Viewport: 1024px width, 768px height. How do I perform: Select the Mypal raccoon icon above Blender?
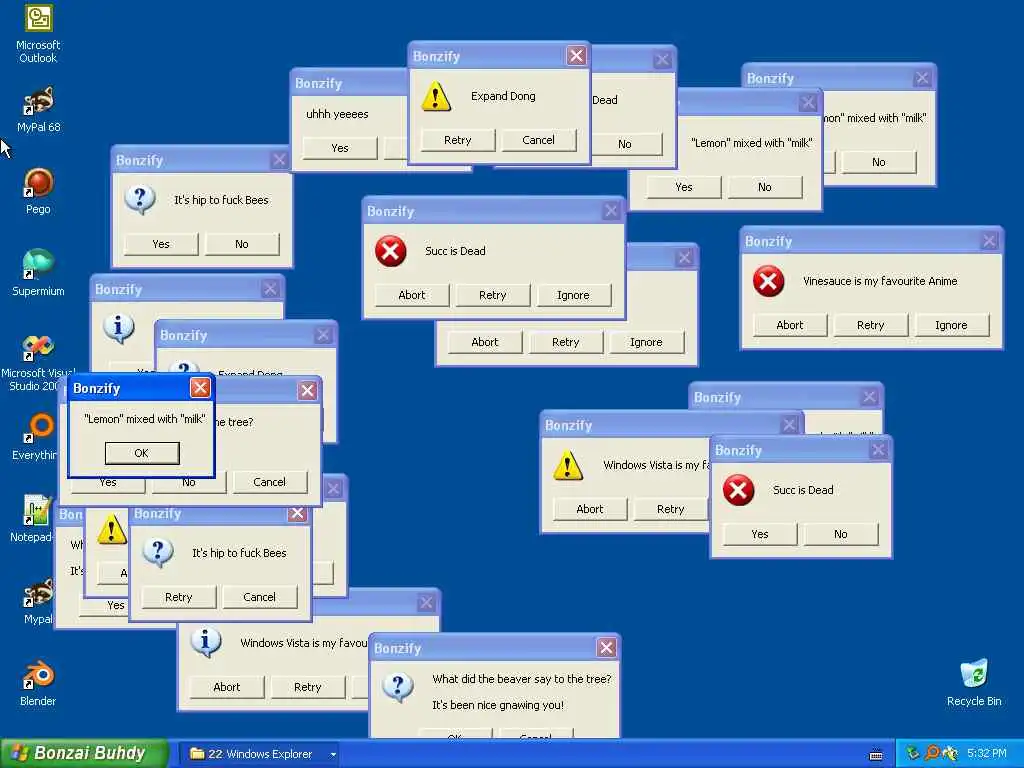point(38,601)
